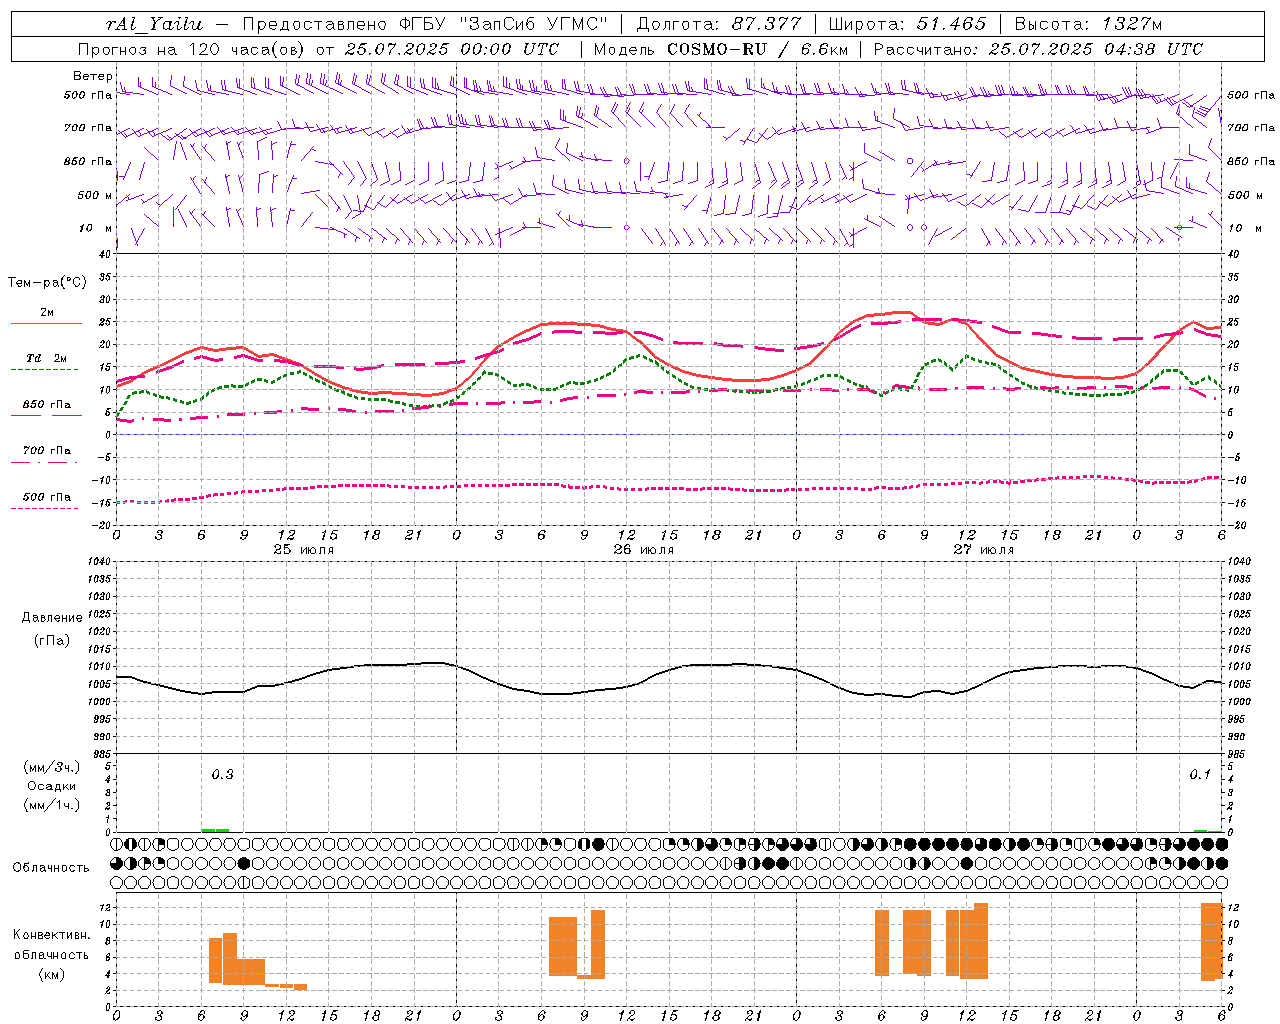This screenshot has height=1024, width=1280.
Task: Click the (мм/1ч.) precipitation unit label
Action: (52, 805)
